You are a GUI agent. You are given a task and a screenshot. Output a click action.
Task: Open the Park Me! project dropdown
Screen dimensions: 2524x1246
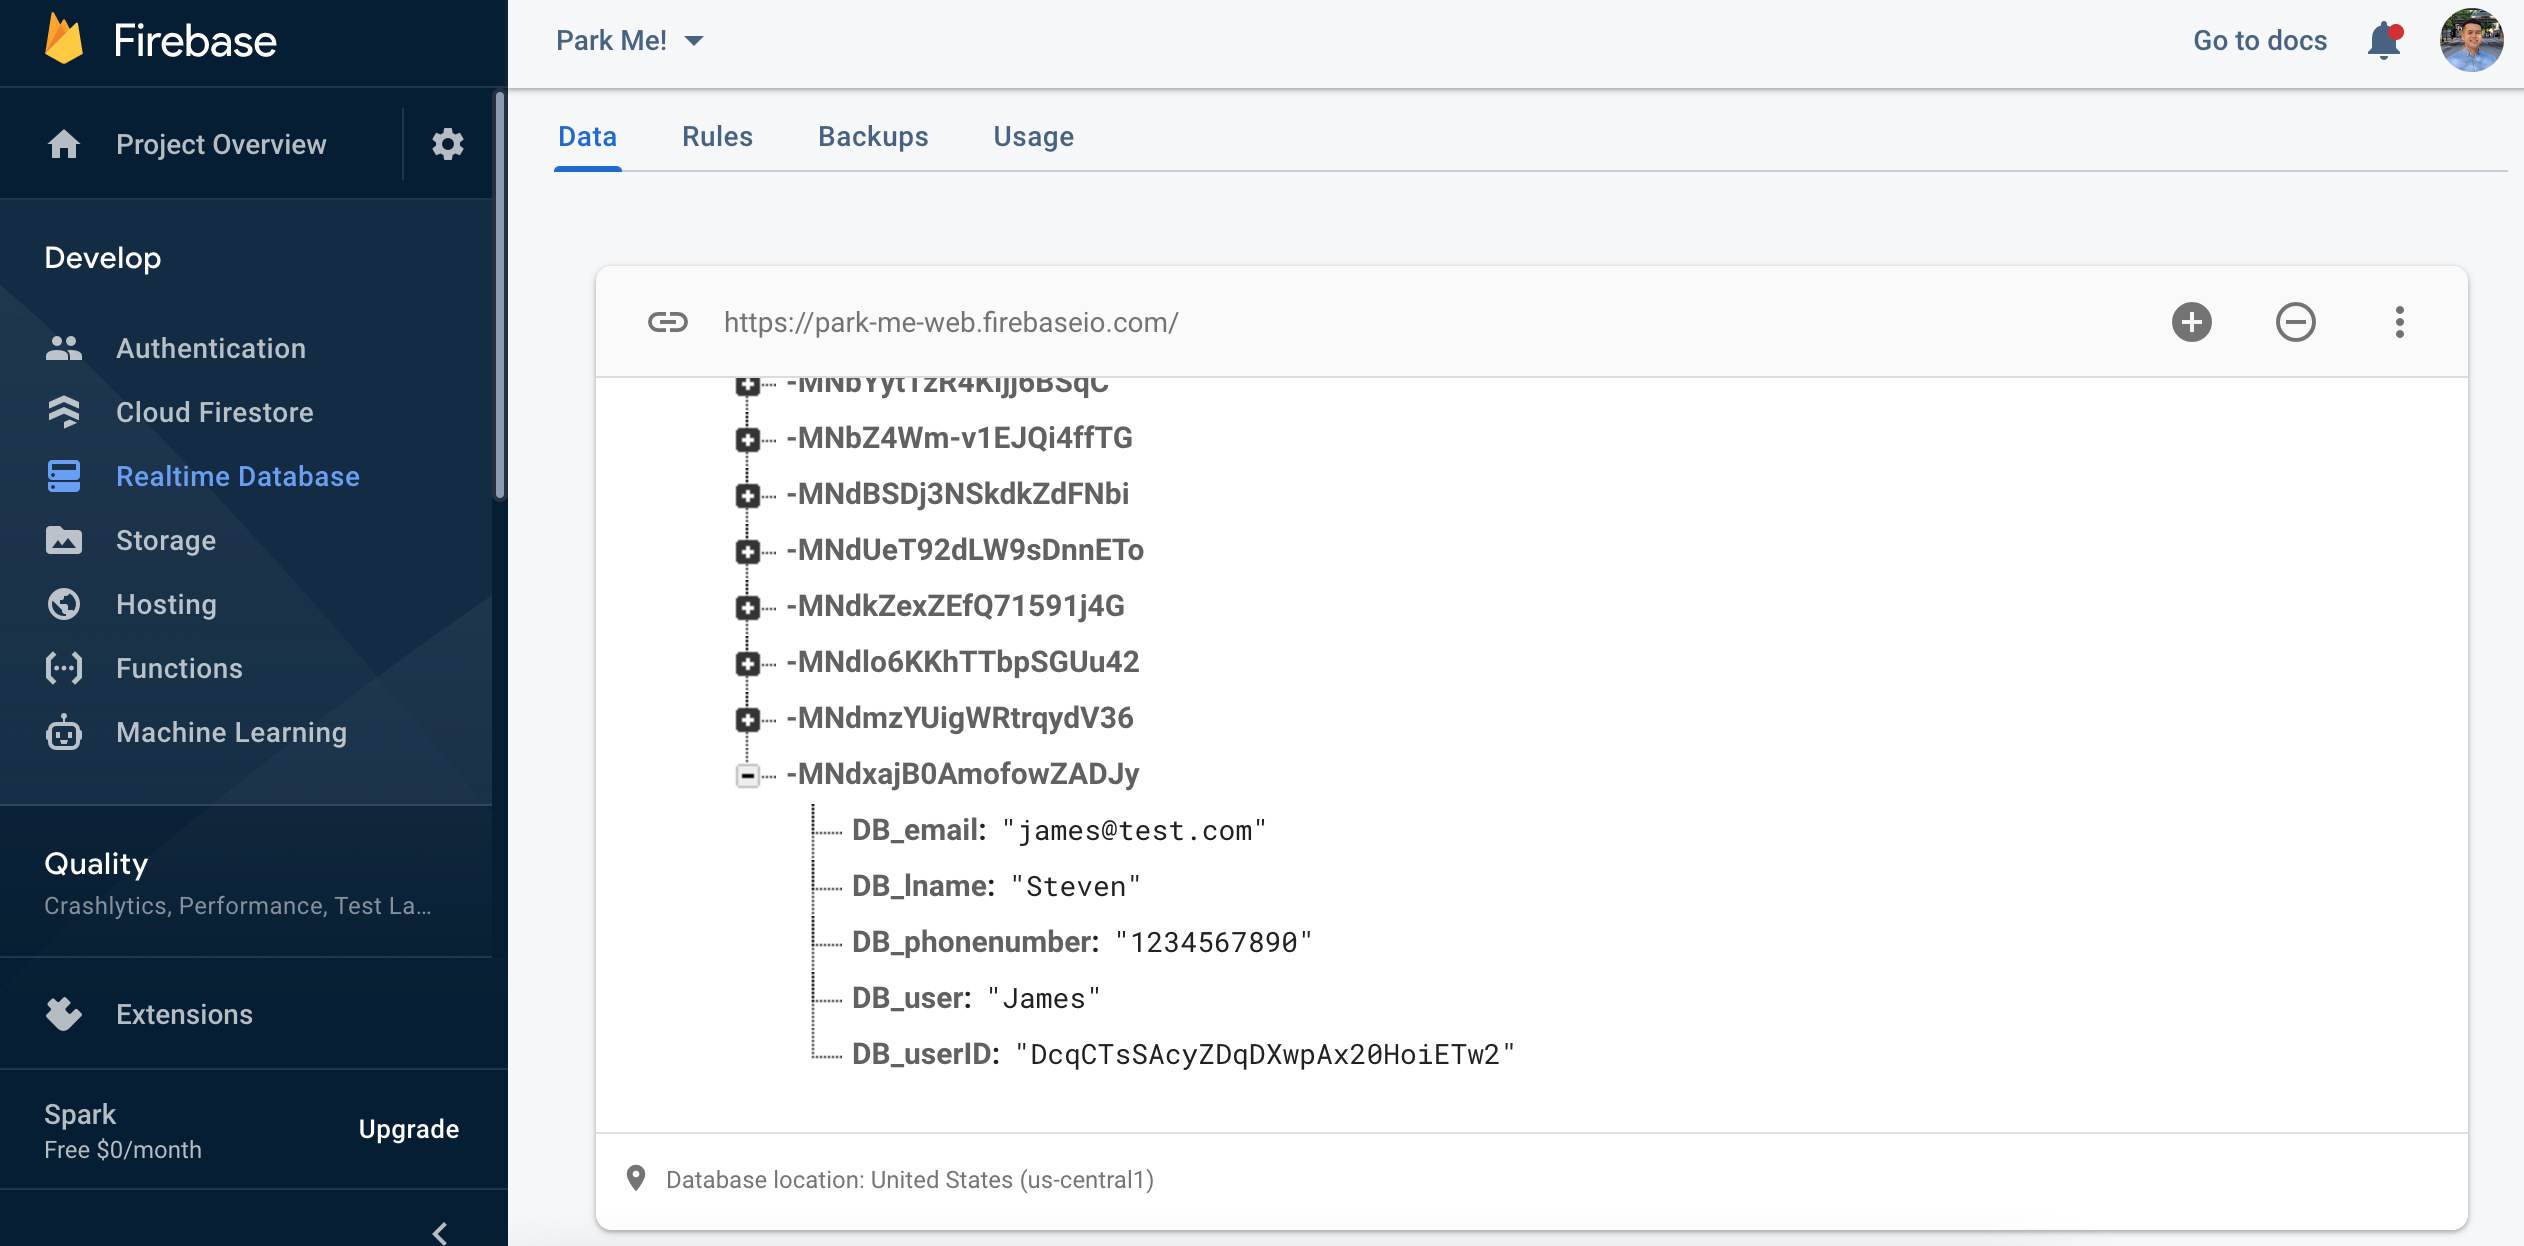(x=630, y=40)
